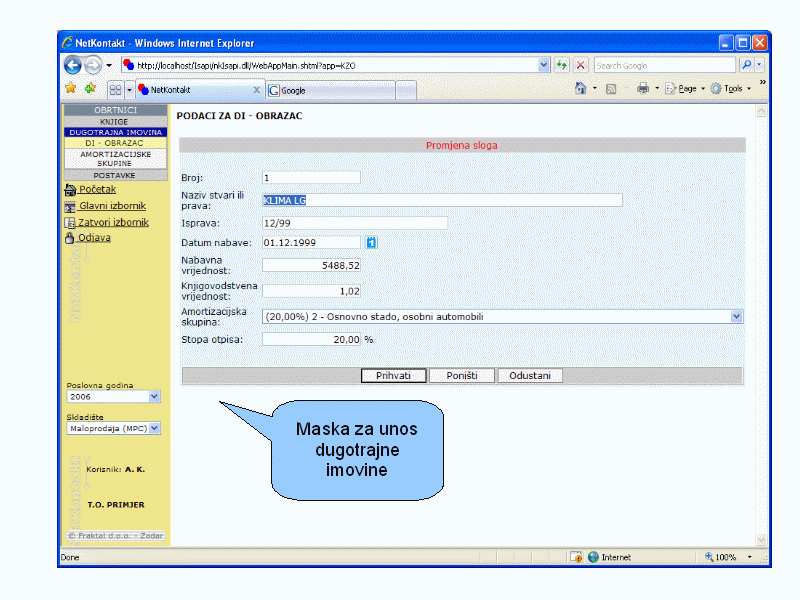
Task: Open recent pages dropdown beside Forward button
Action: click(x=109, y=65)
